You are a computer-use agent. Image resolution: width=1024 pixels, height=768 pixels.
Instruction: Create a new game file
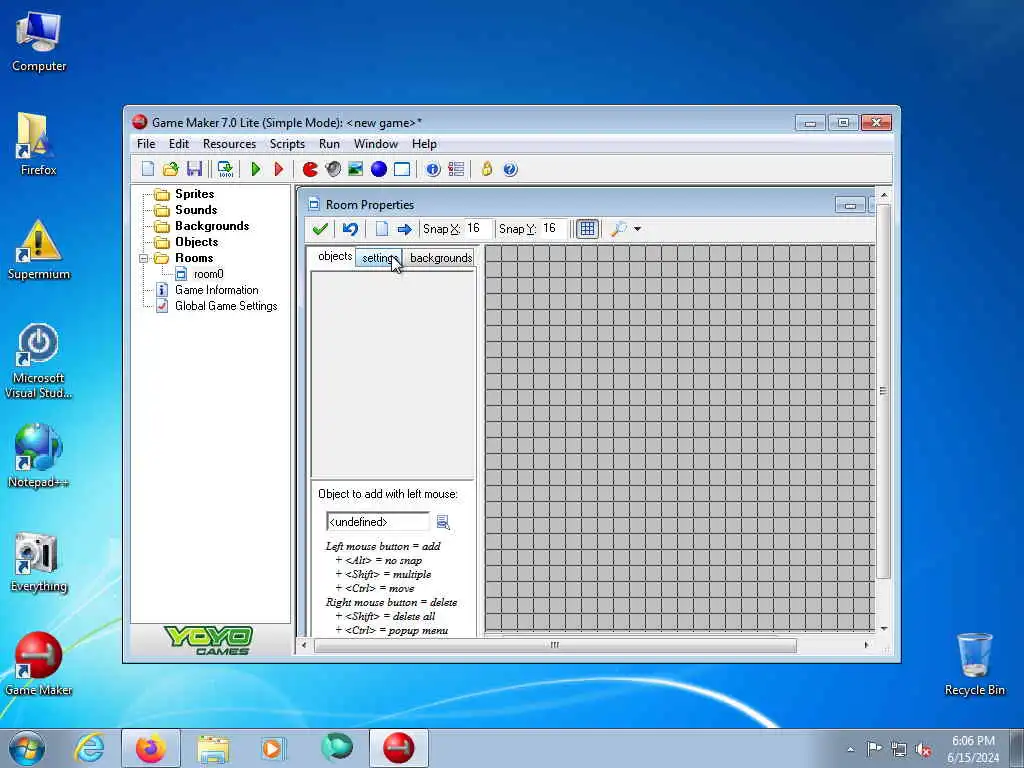click(x=148, y=169)
